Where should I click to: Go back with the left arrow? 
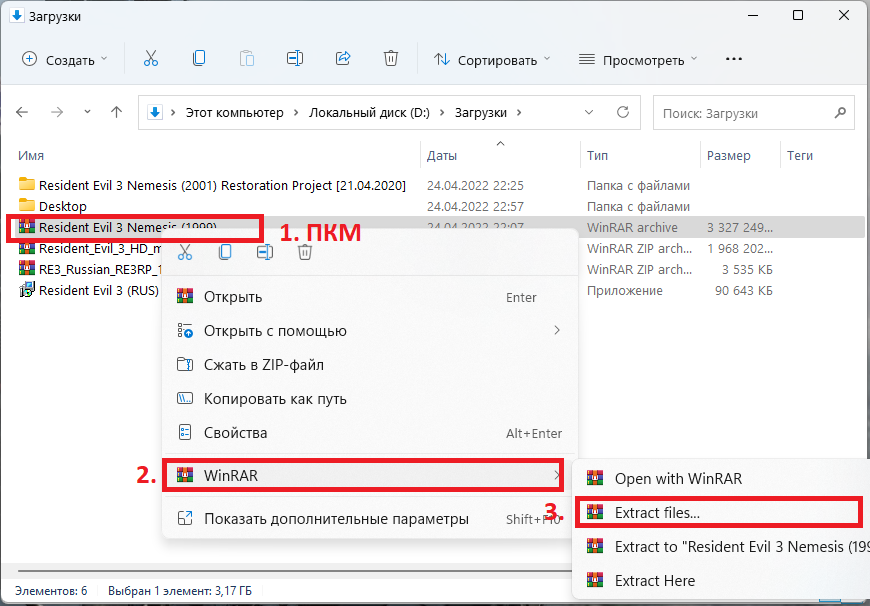22,113
